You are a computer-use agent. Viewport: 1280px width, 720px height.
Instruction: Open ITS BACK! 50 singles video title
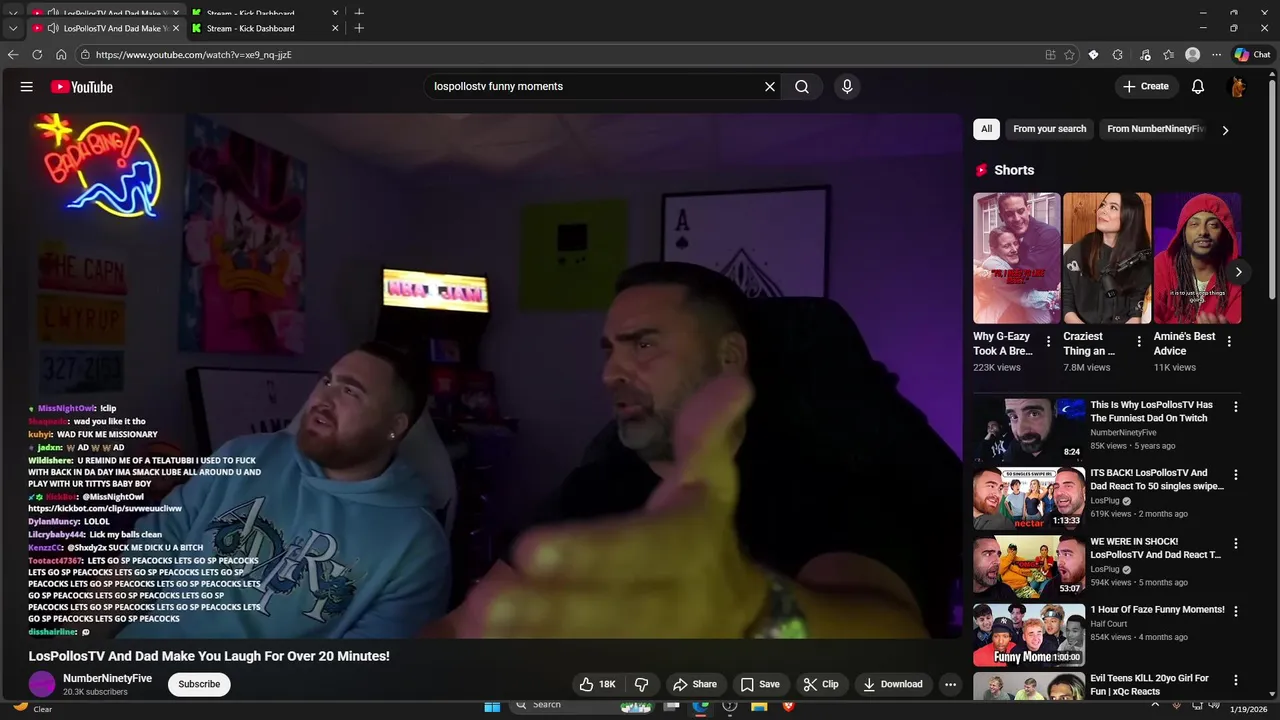pyautogui.click(x=1157, y=480)
